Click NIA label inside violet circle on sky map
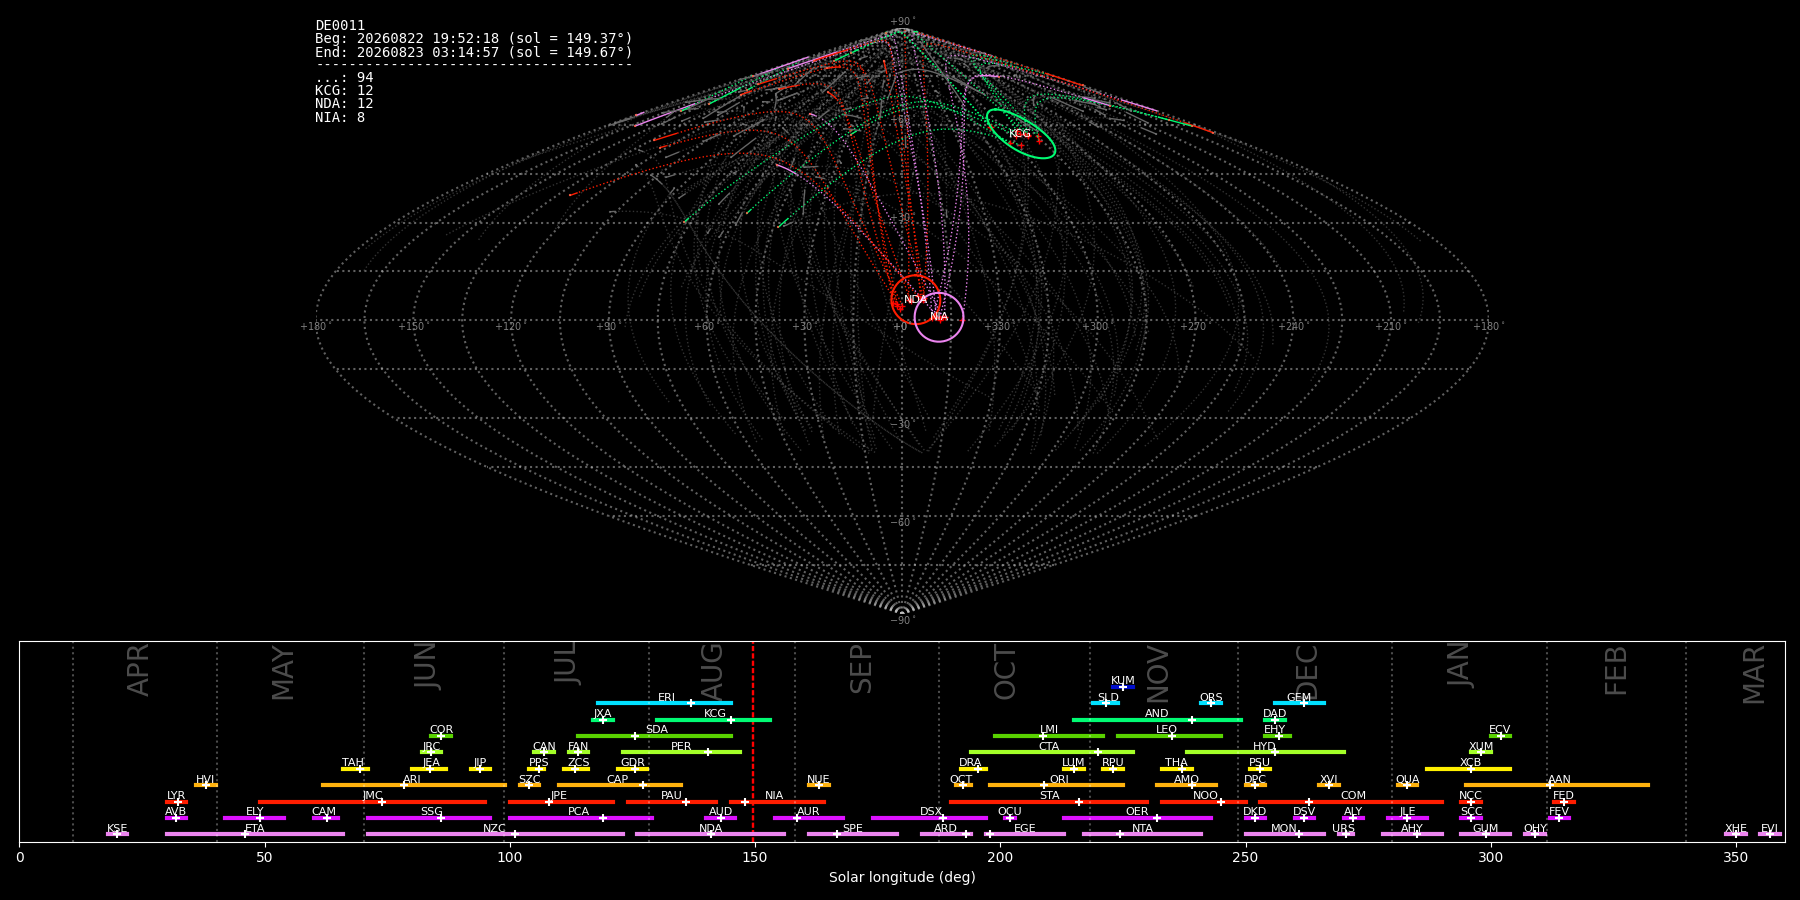This screenshot has width=1800, height=900. [x=939, y=317]
